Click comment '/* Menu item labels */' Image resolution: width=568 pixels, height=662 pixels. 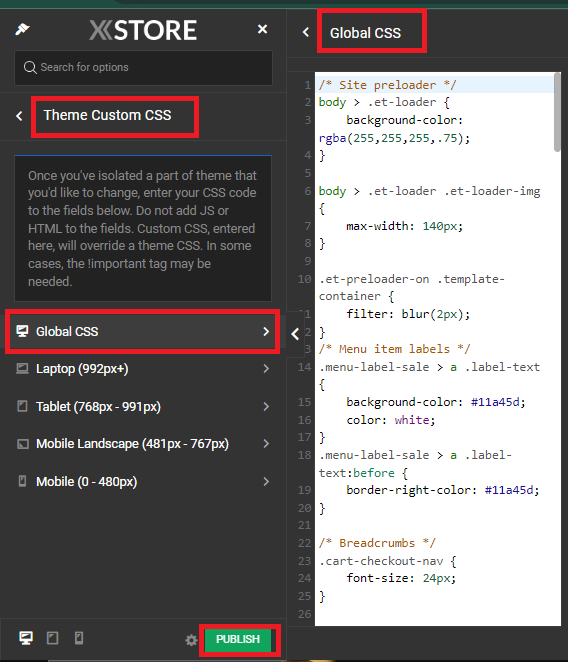coord(394,349)
